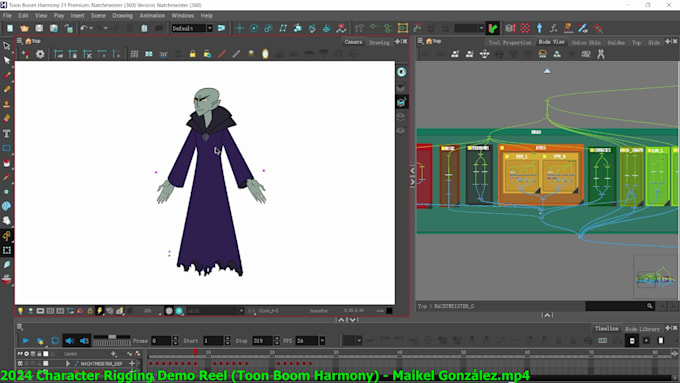The image size is (680, 383).
Task: Open the Undo history dropdown arrow
Action: point(91,28)
